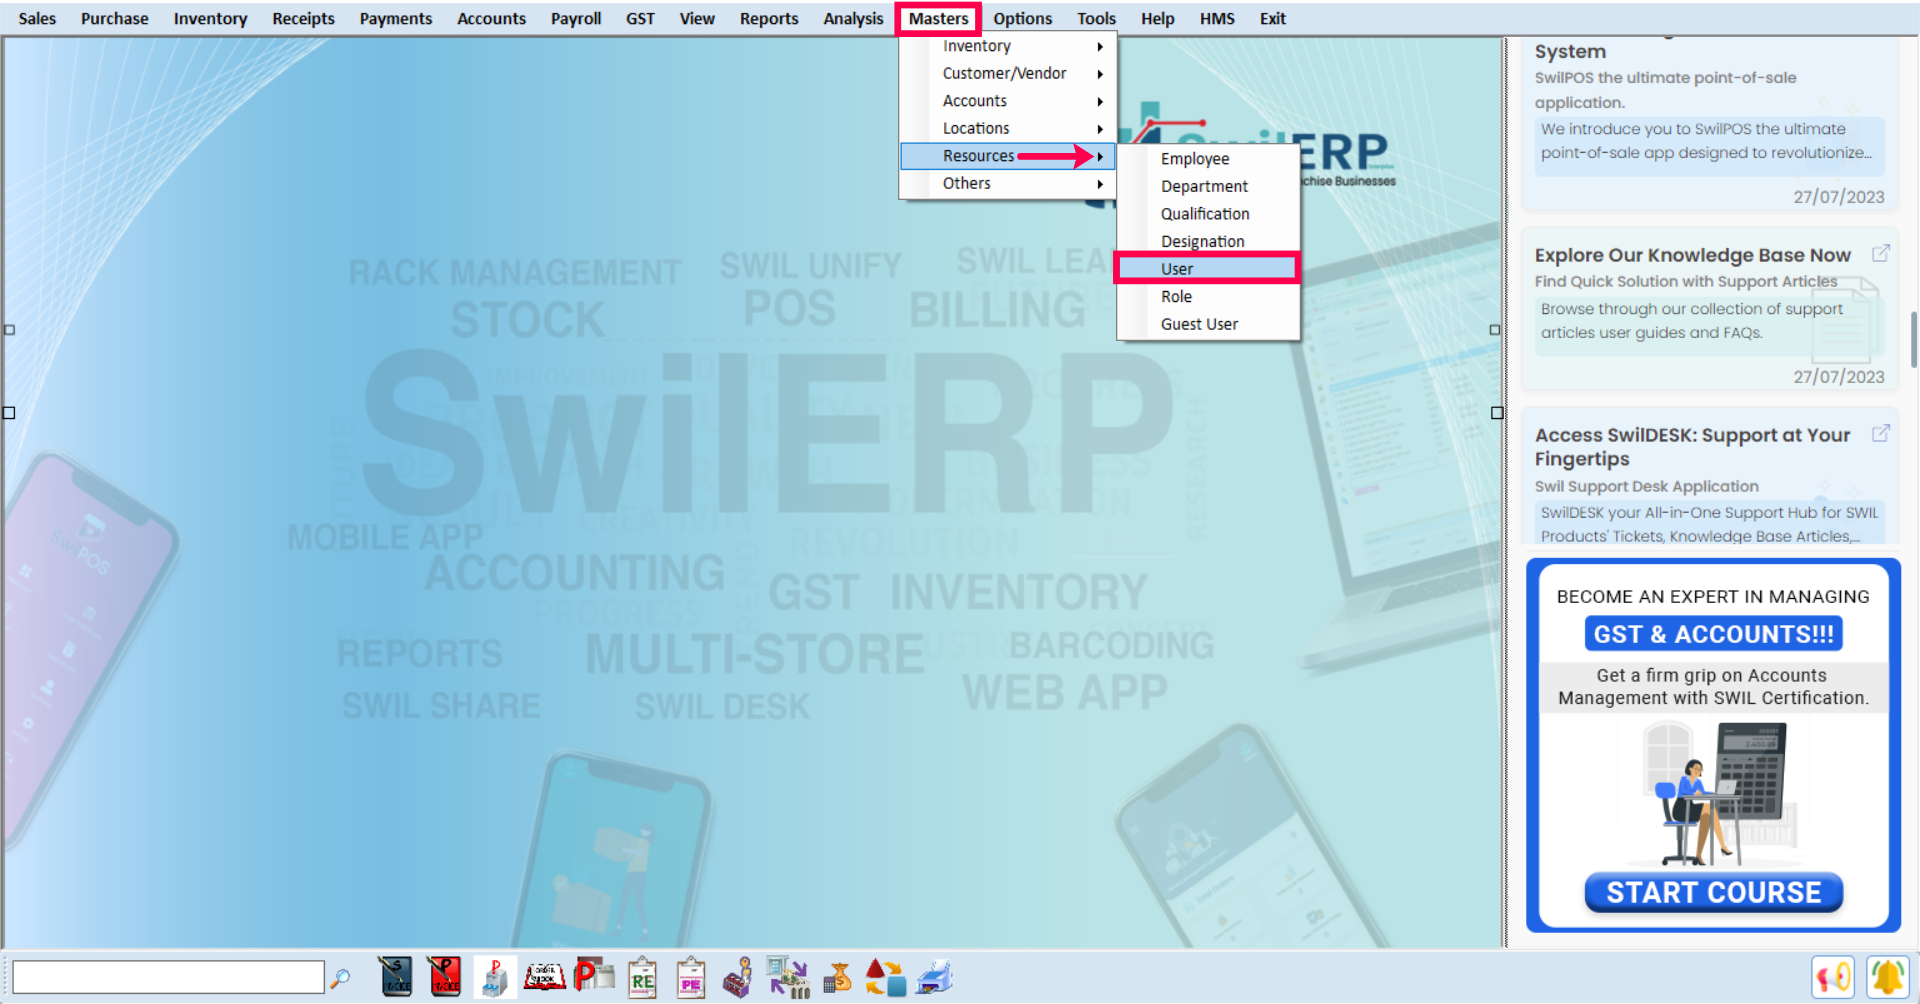This screenshot has width=1920, height=1004.
Task: Click the printer icon in bottom toolbar
Action: [934, 977]
